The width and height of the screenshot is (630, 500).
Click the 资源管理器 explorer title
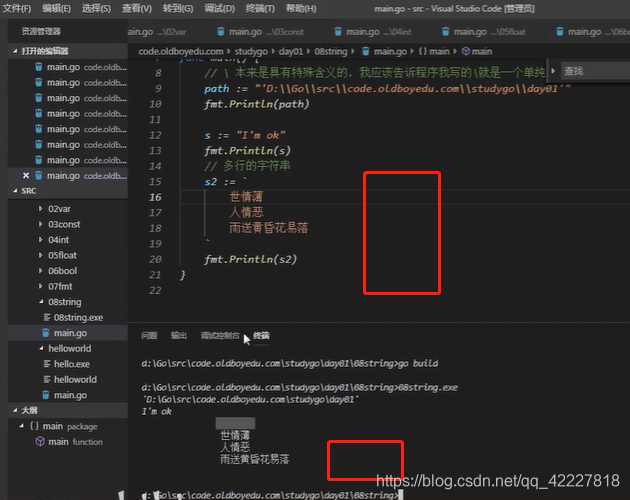coord(41,31)
